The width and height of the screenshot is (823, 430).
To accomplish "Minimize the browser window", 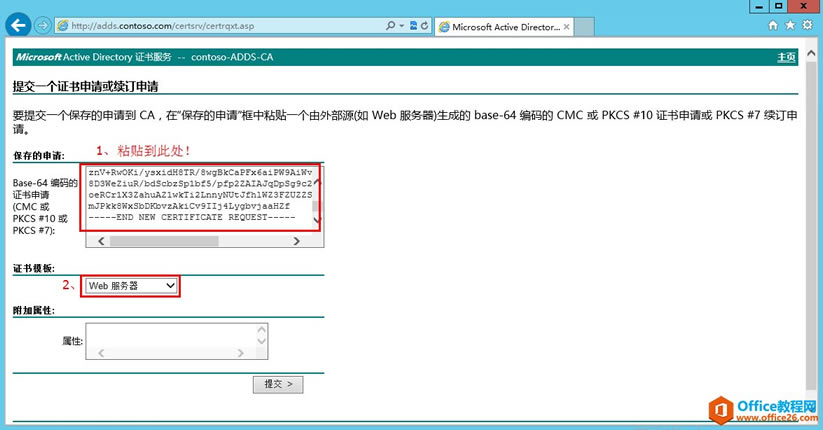I will pyautogui.click(x=759, y=6).
